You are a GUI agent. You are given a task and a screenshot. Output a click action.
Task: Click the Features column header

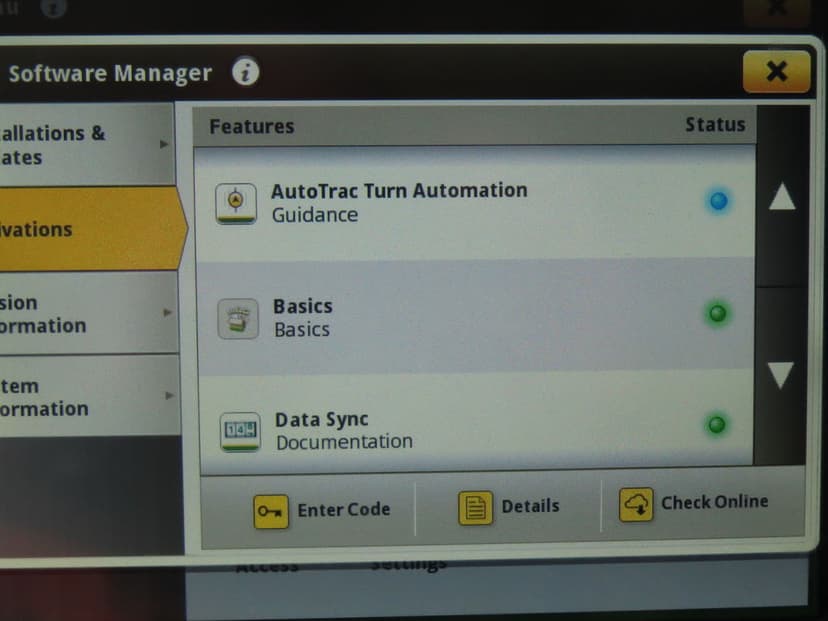252,127
